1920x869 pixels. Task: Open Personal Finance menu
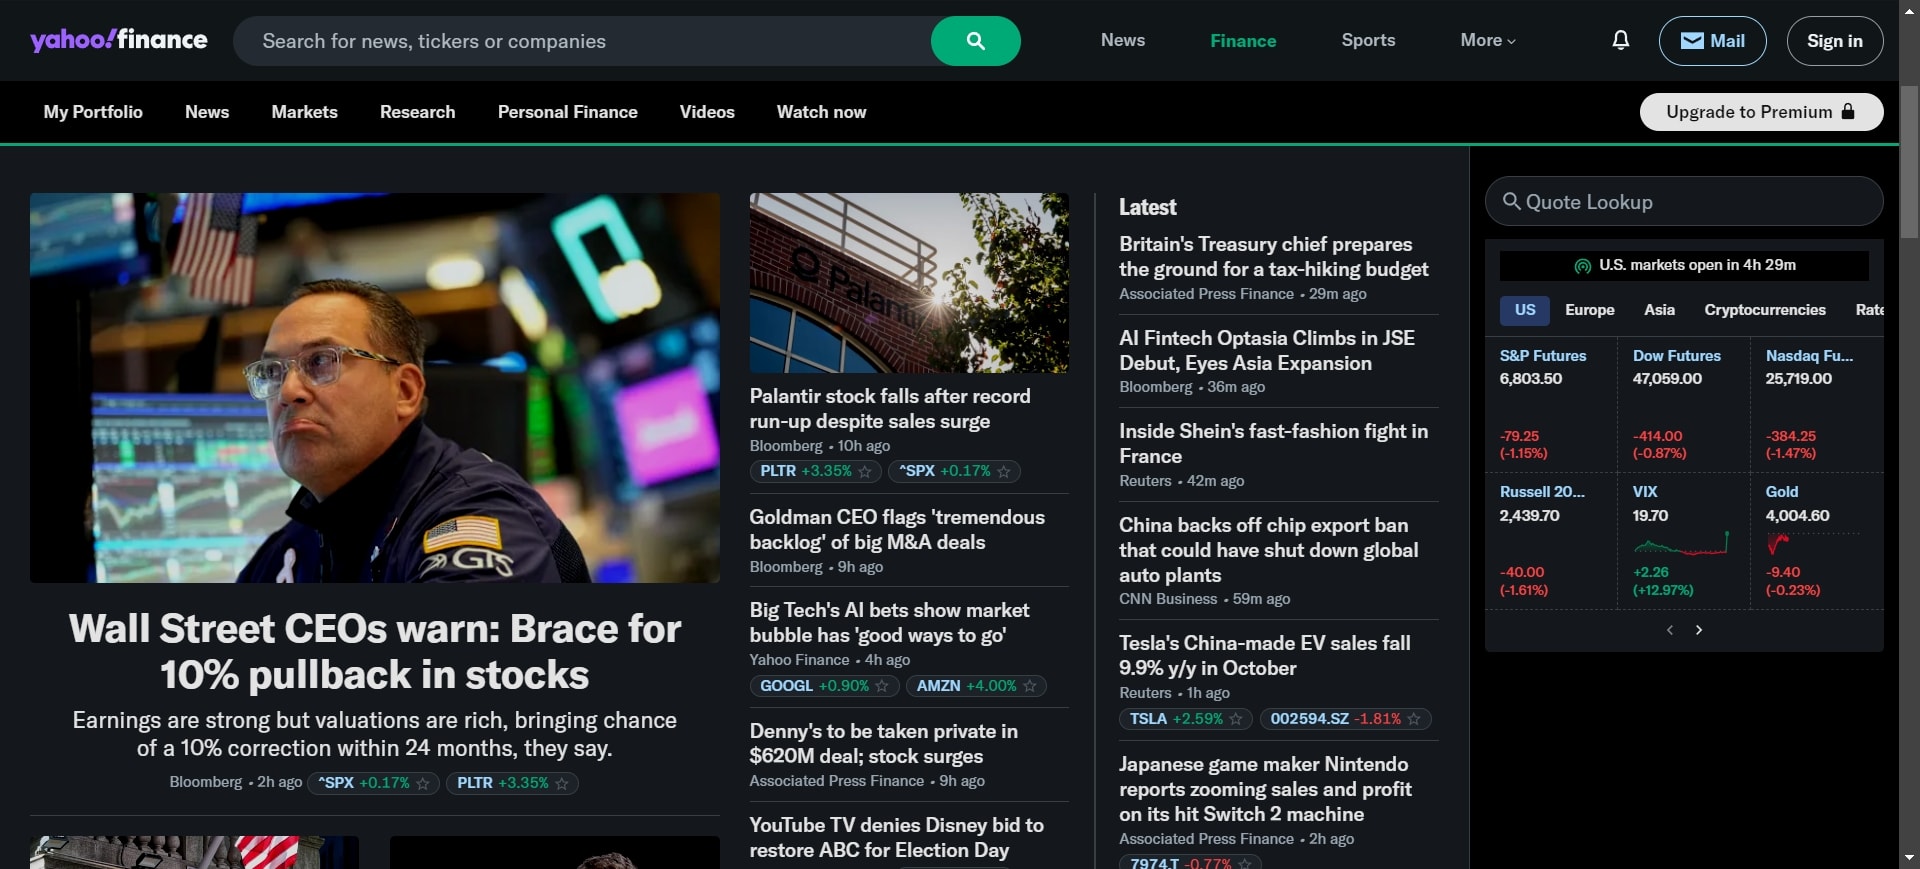click(x=567, y=112)
